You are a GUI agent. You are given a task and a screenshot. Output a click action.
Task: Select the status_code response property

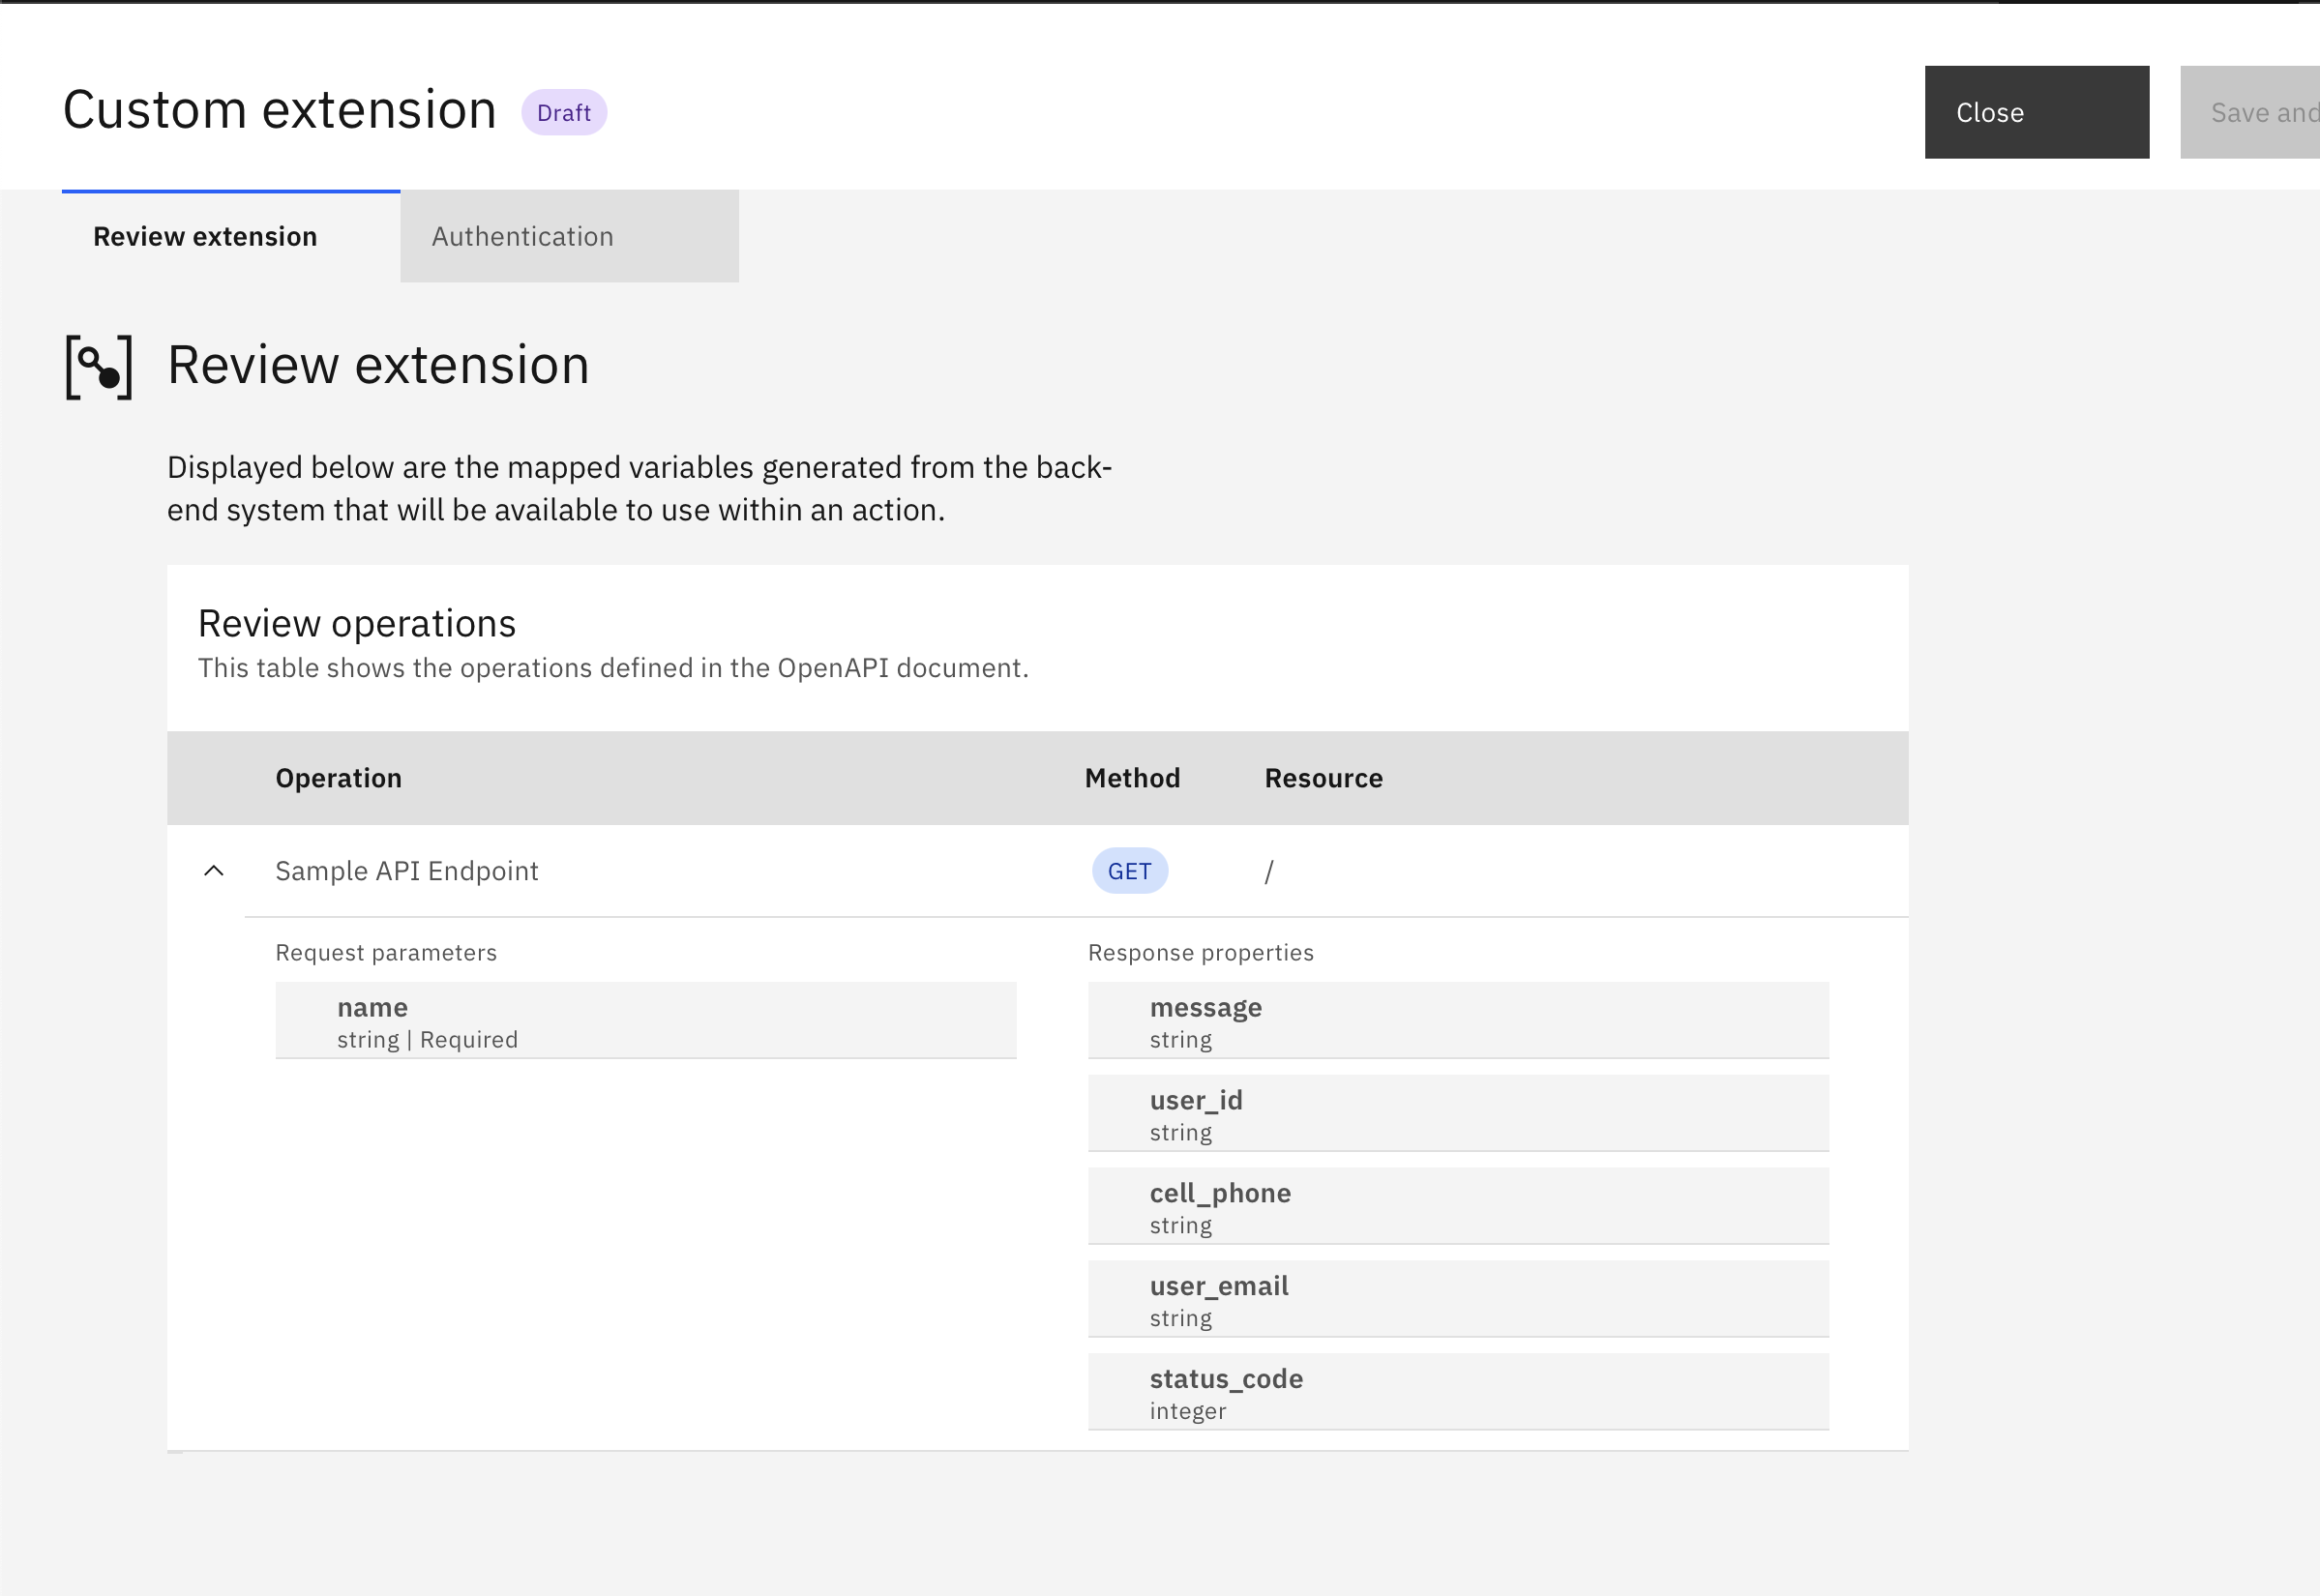pos(1458,1391)
